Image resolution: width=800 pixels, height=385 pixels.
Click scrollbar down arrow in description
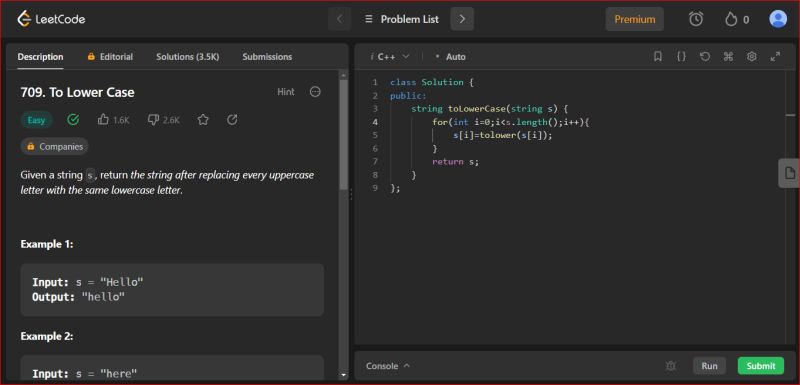(x=343, y=375)
